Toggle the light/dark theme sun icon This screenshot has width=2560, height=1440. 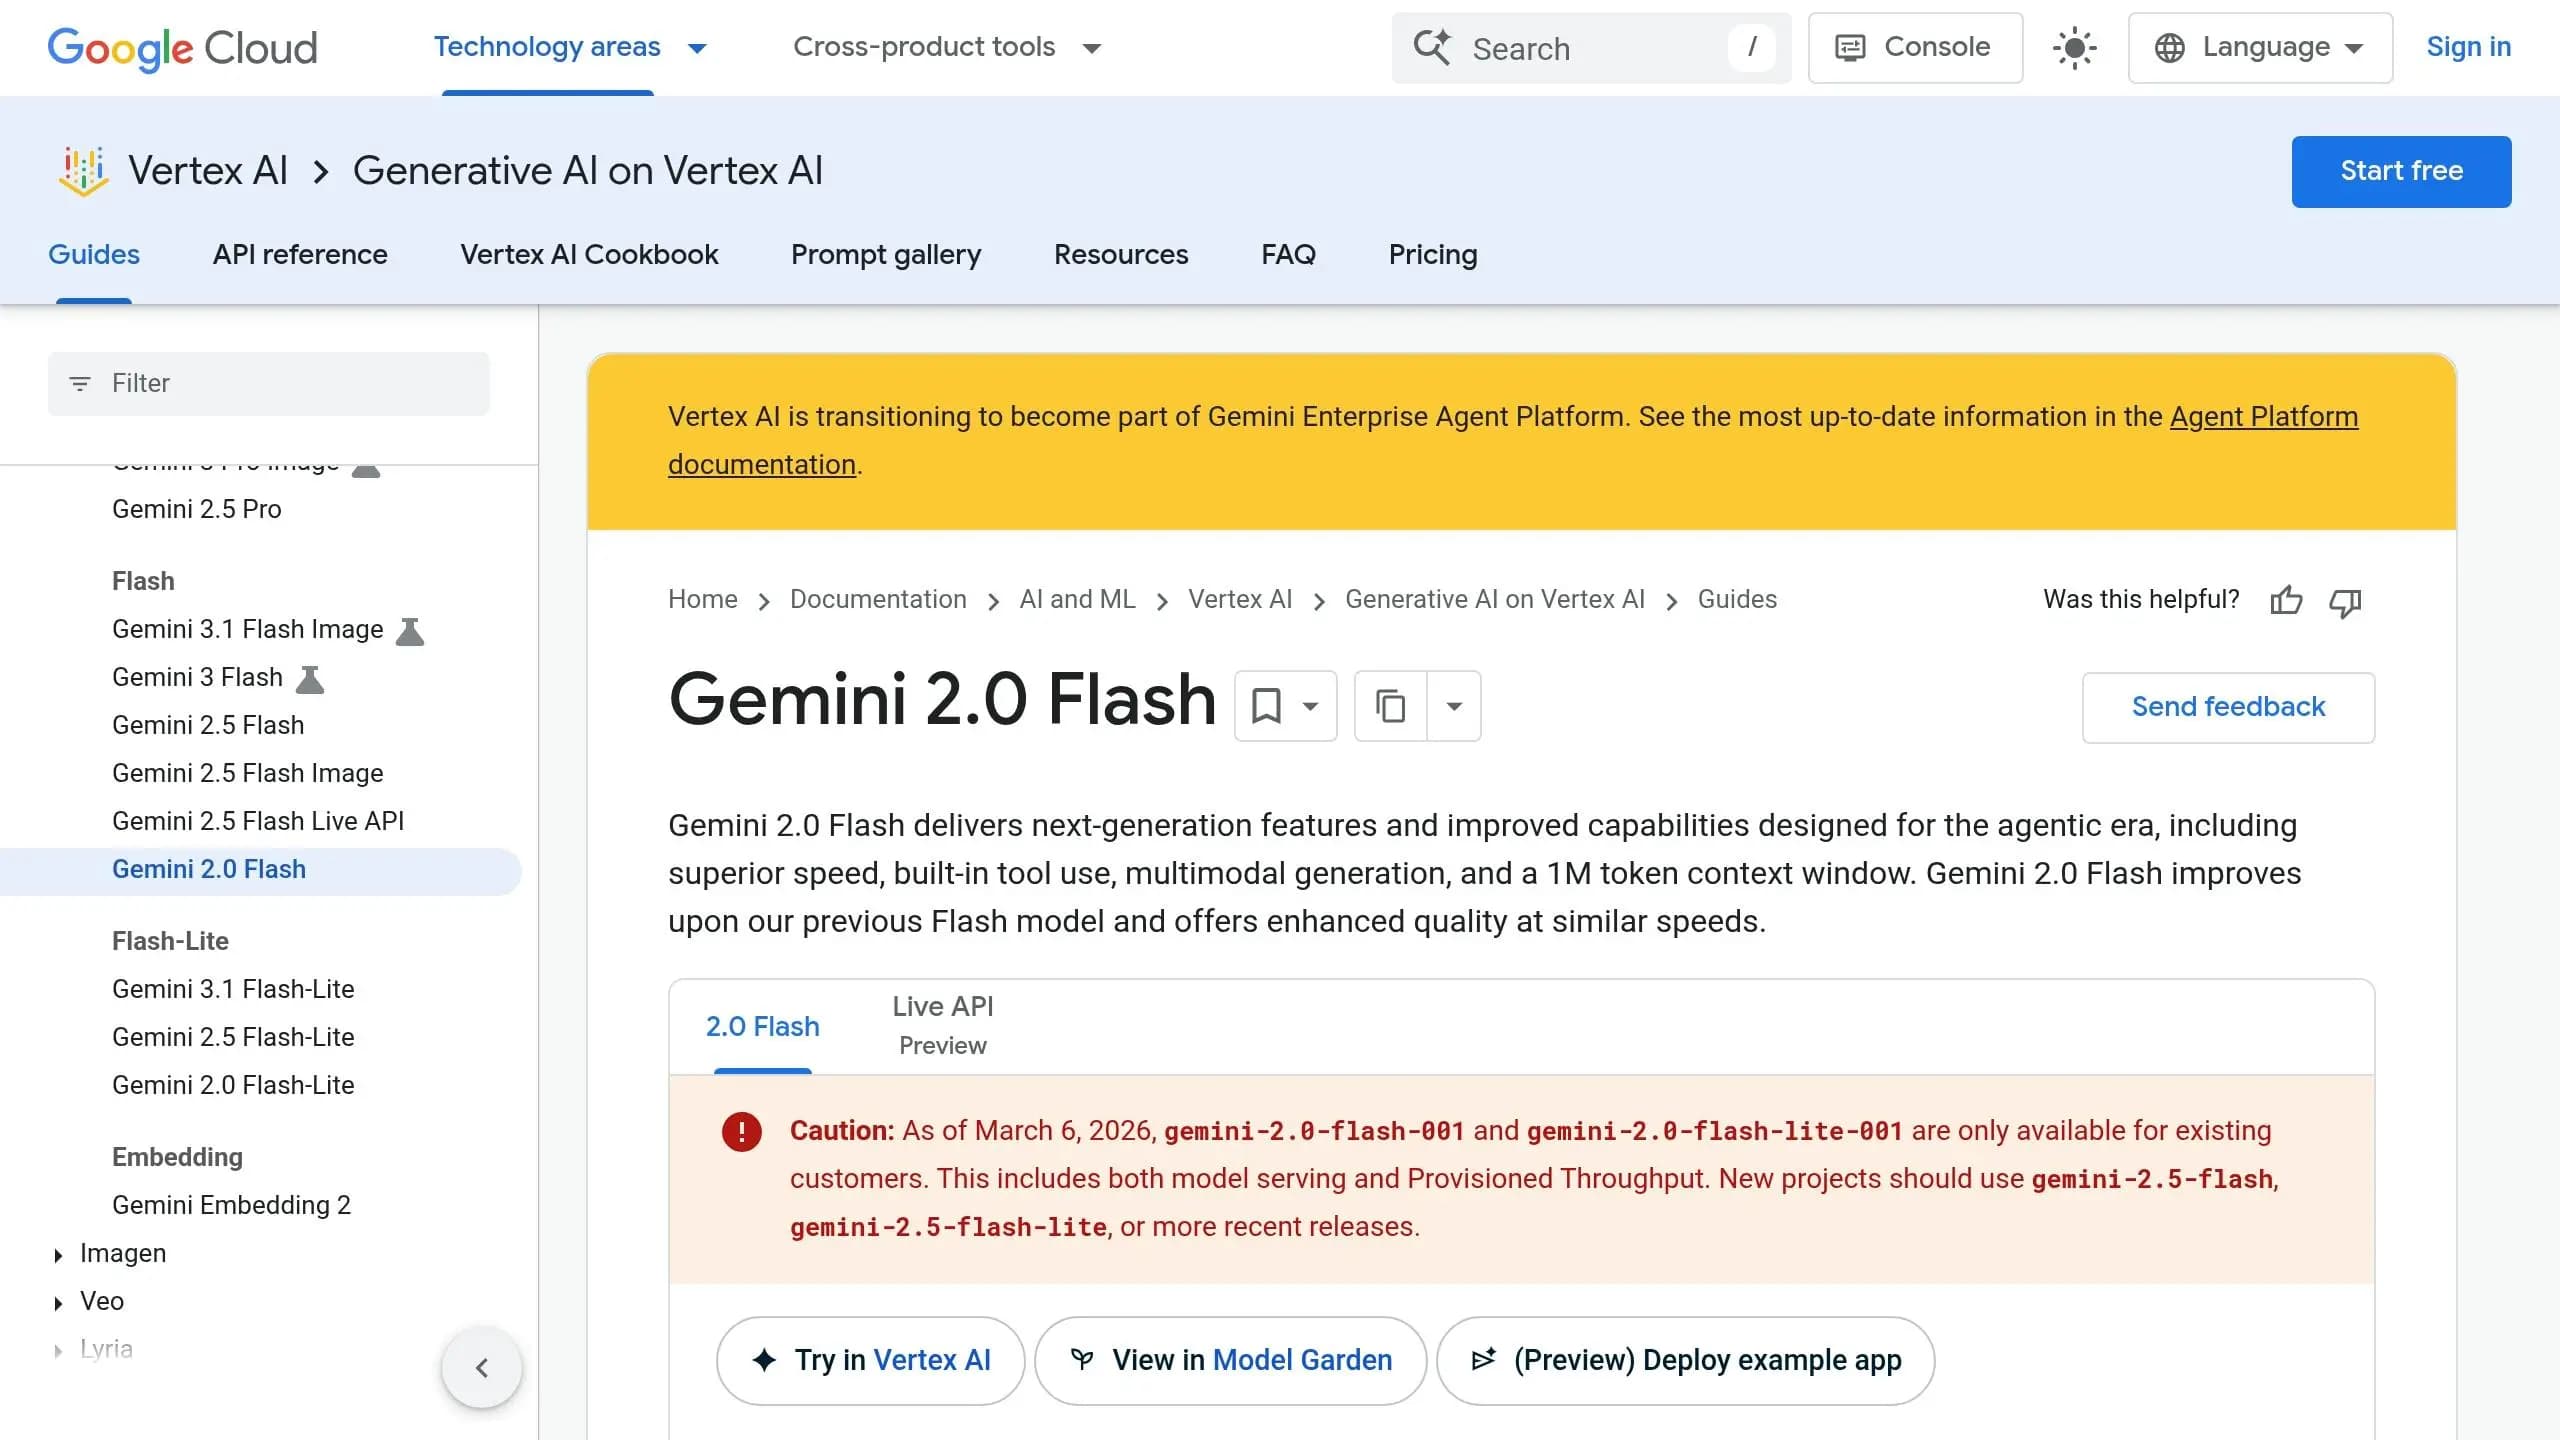[x=2075, y=48]
